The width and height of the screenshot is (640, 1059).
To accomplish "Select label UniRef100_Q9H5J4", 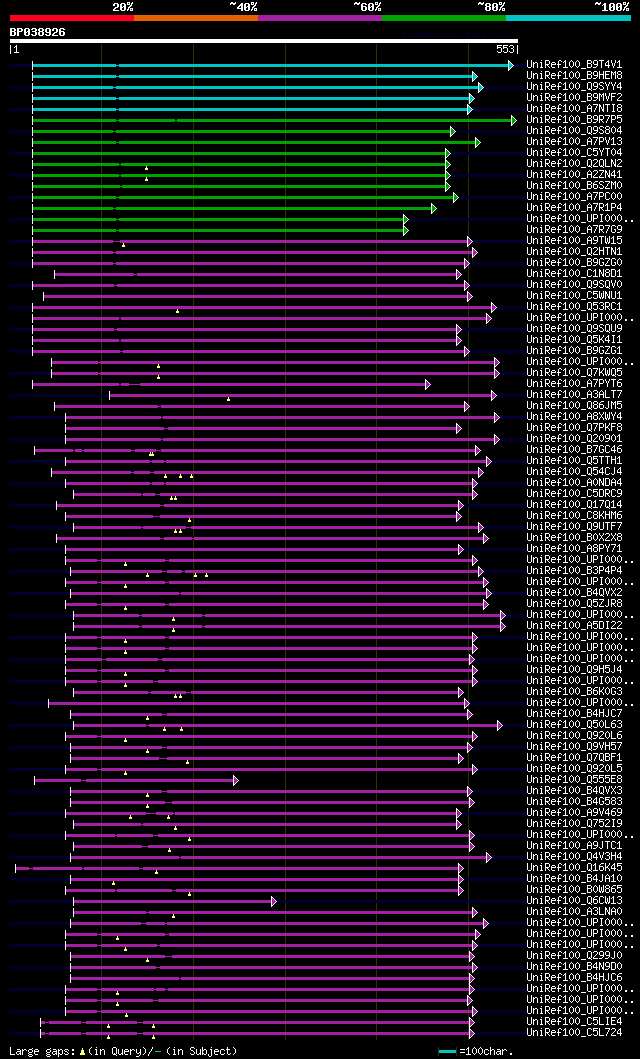I will click(x=575, y=670).
